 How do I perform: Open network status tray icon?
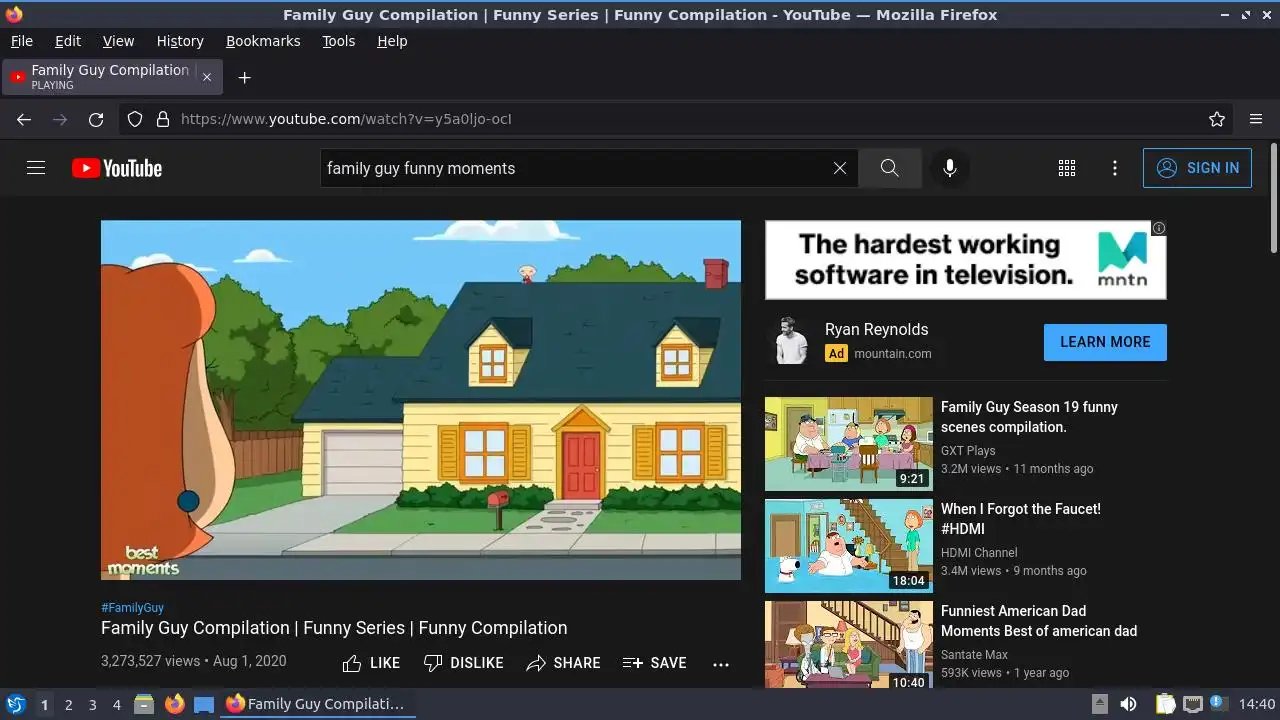pos(1192,704)
